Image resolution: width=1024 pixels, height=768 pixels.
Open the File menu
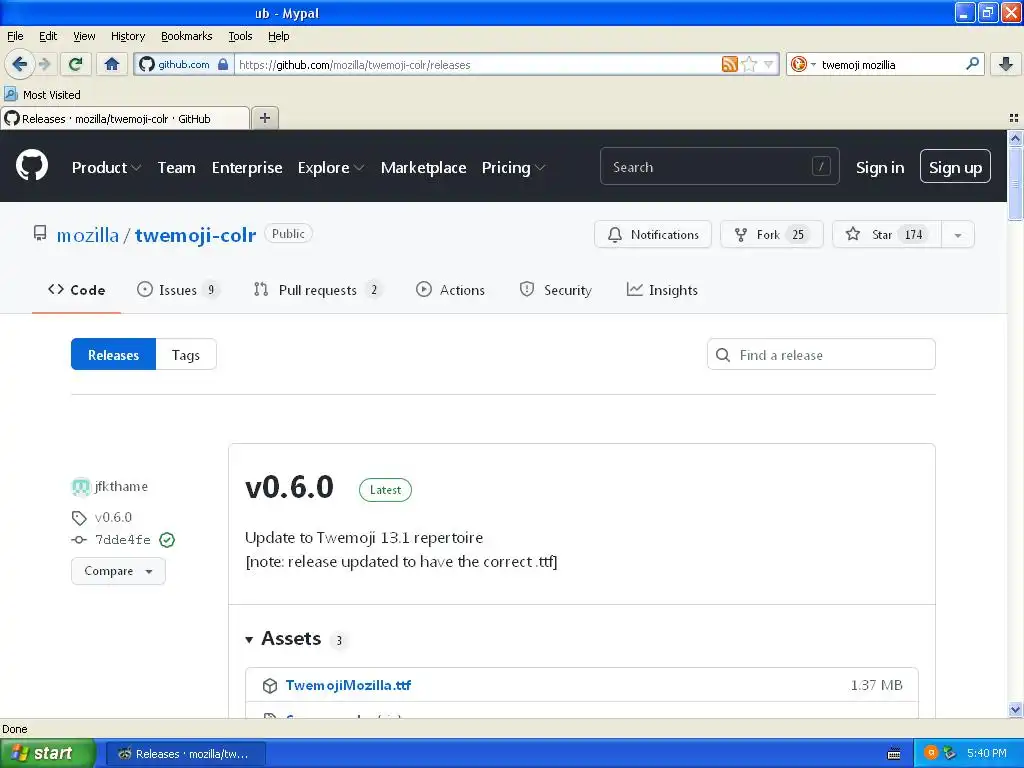(15, 36)
